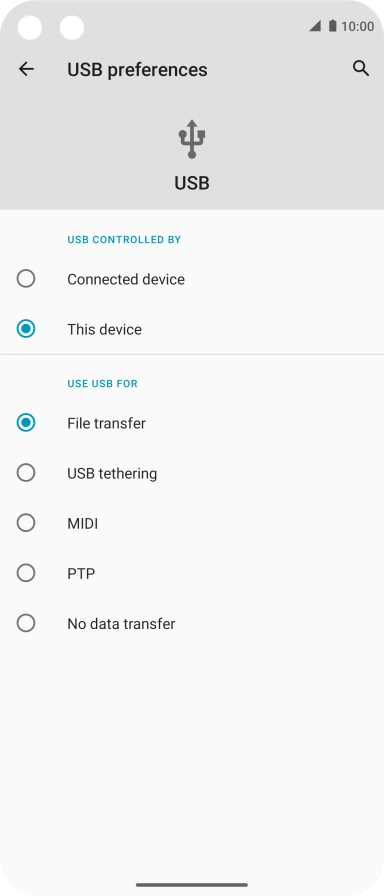Image resolution: width=384 pixels, height=896 pixels.
Task: Select the No data transfer radio button
Action: pyautogui.click(x=26, y=623)
